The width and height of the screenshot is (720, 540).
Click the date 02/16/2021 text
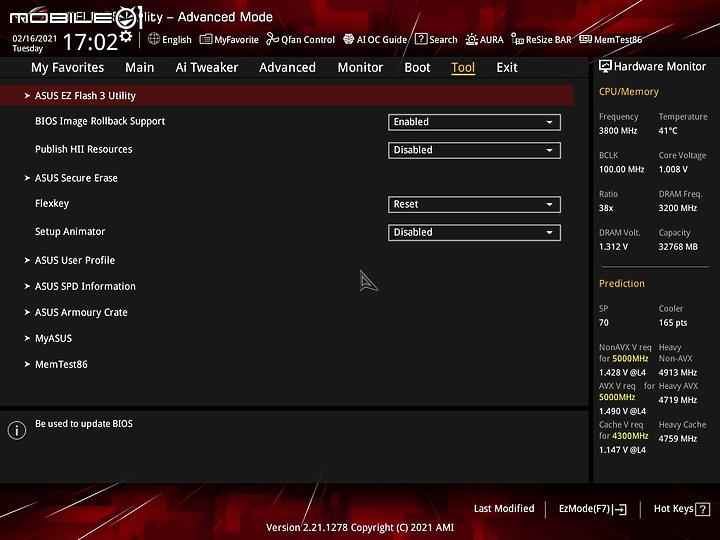coord(34,39)
